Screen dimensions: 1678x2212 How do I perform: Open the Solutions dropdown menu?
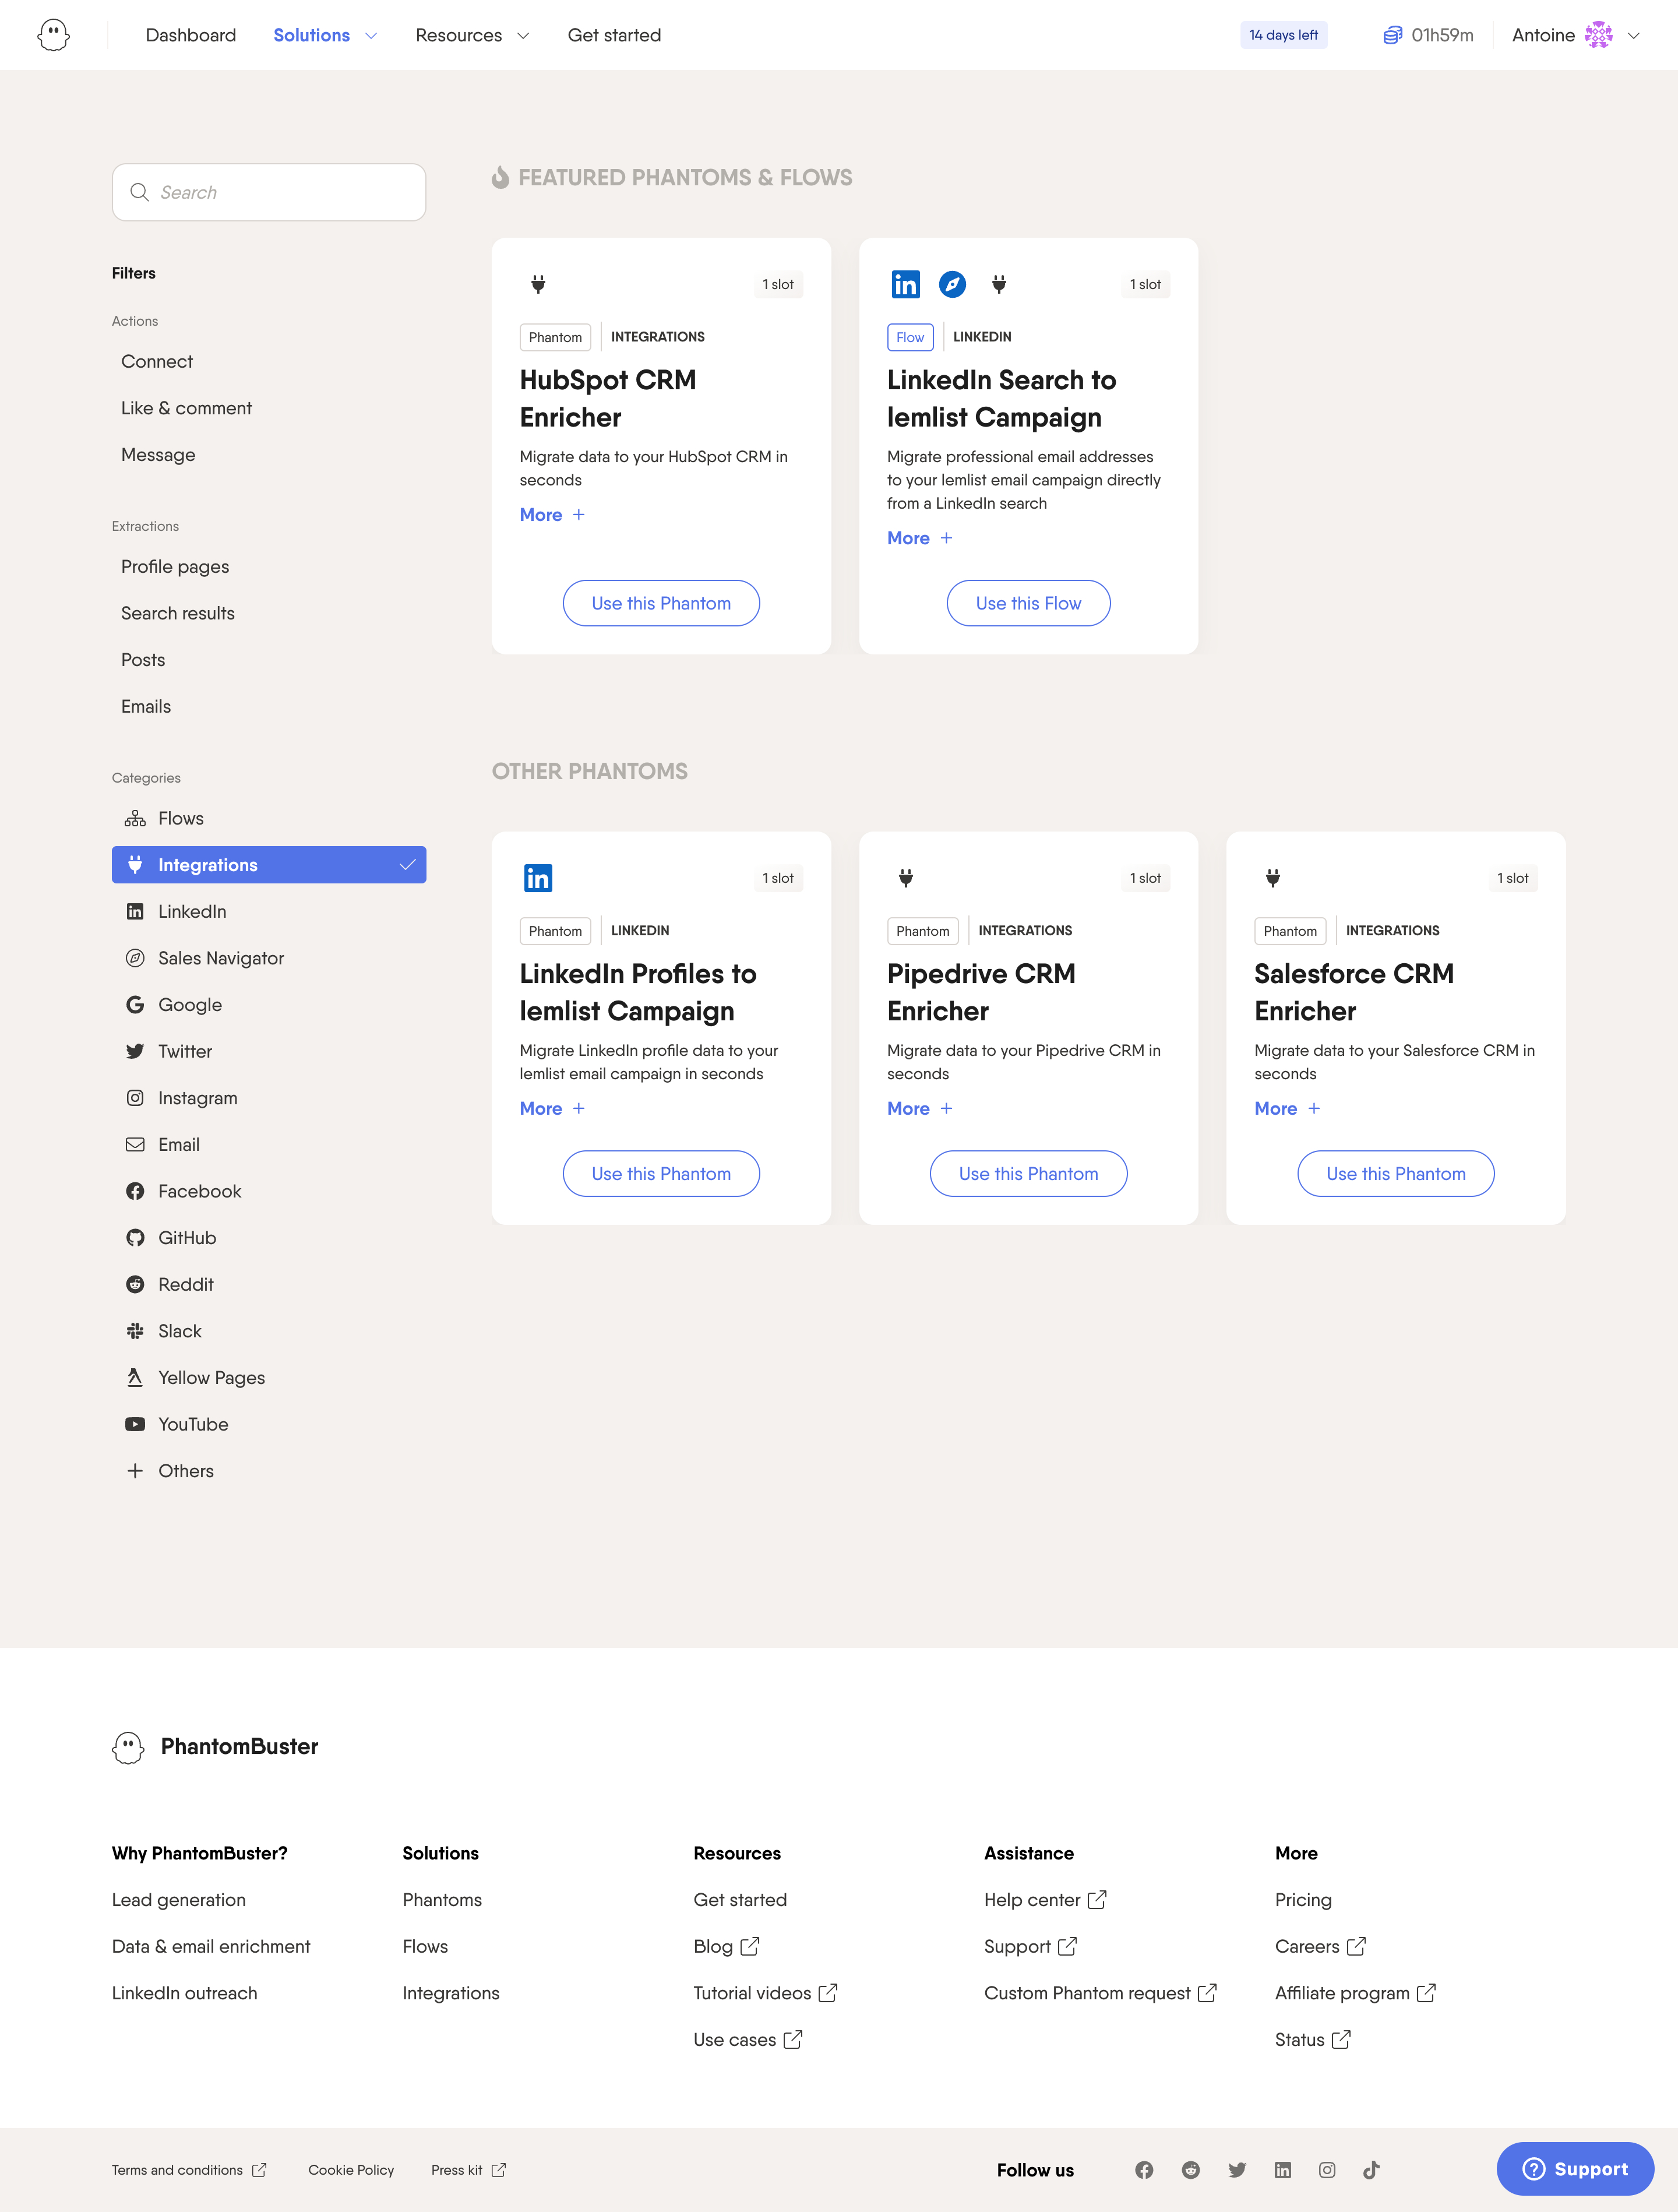click(x=325, y=35)
